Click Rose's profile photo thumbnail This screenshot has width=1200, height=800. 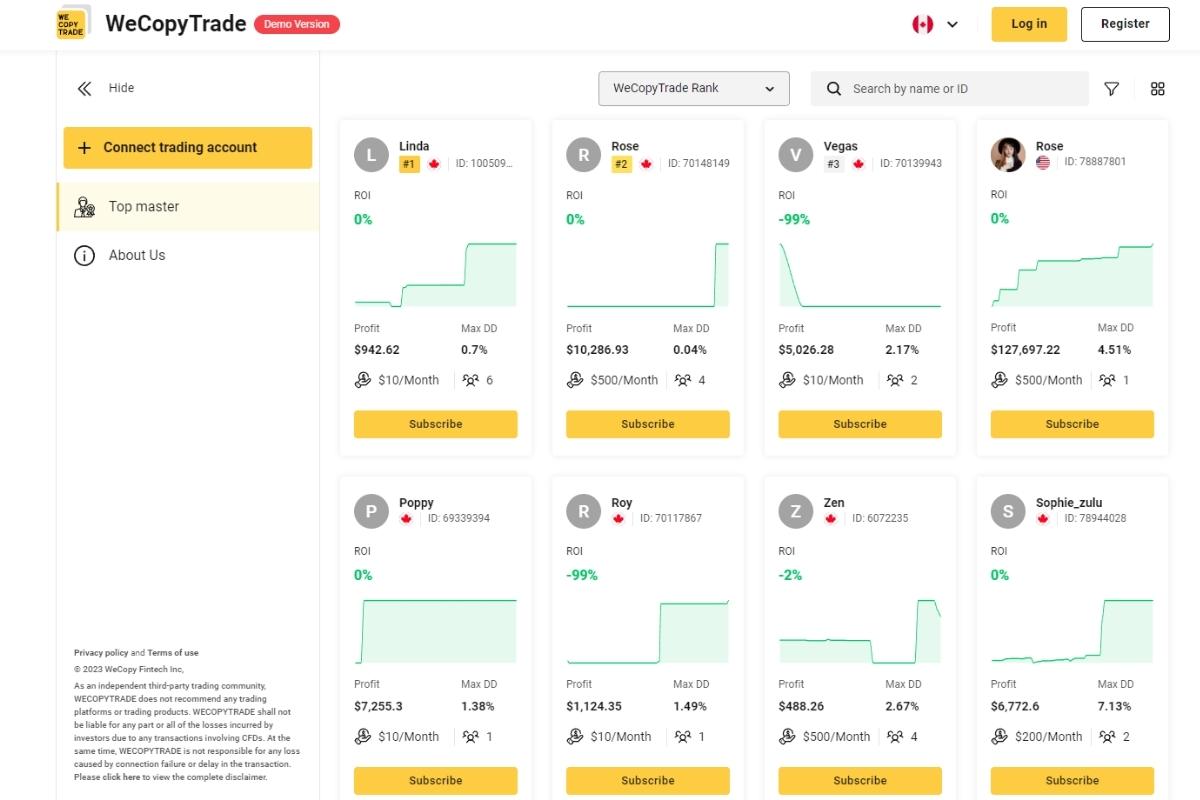pos(1007,154)
